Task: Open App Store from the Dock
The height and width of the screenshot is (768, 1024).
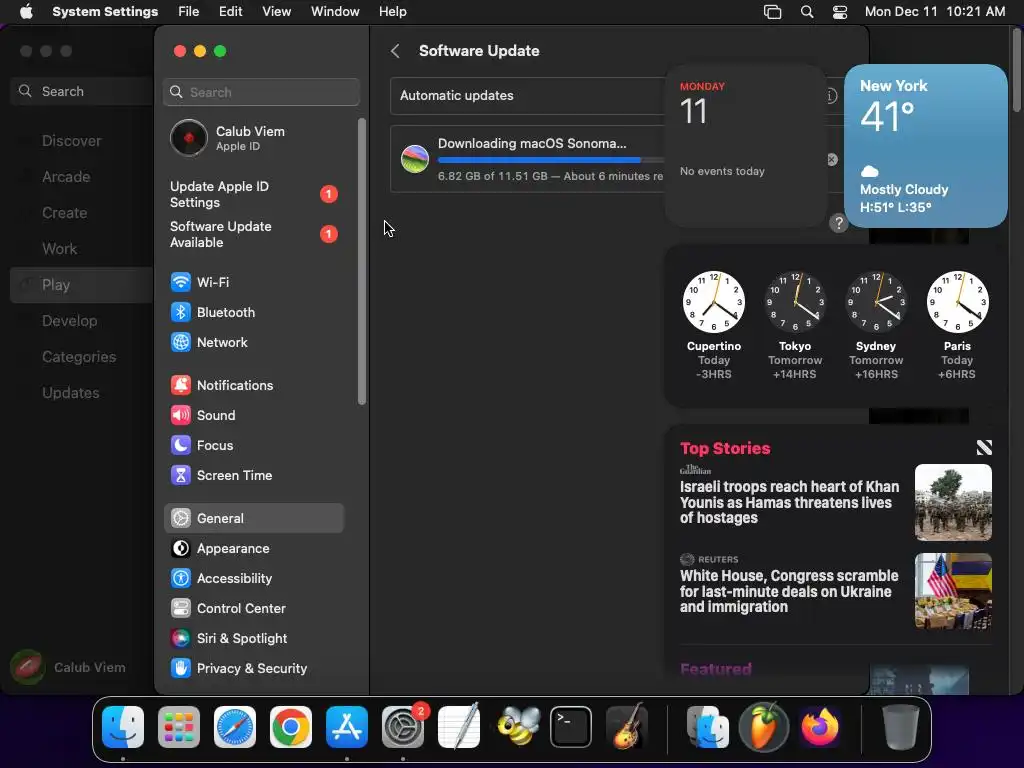Action: coord(347,727)
